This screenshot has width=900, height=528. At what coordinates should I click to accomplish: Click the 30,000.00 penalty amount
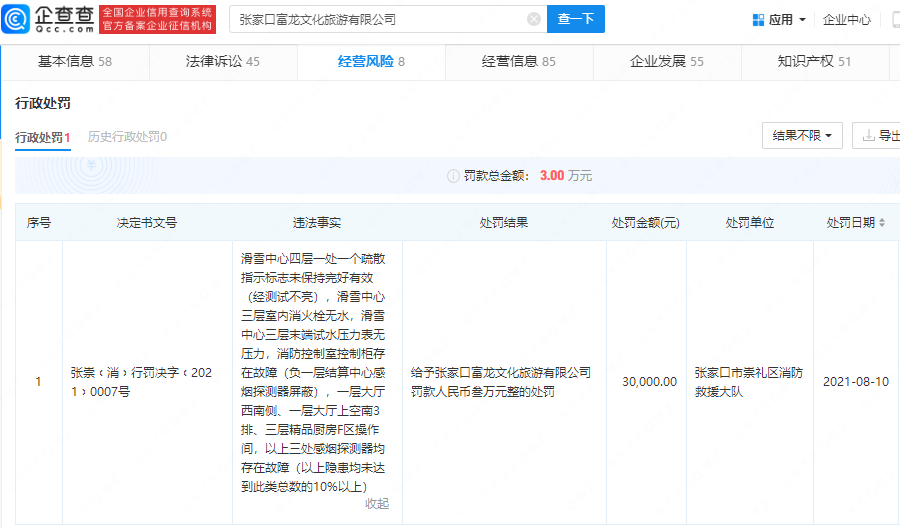pos(649,382)
